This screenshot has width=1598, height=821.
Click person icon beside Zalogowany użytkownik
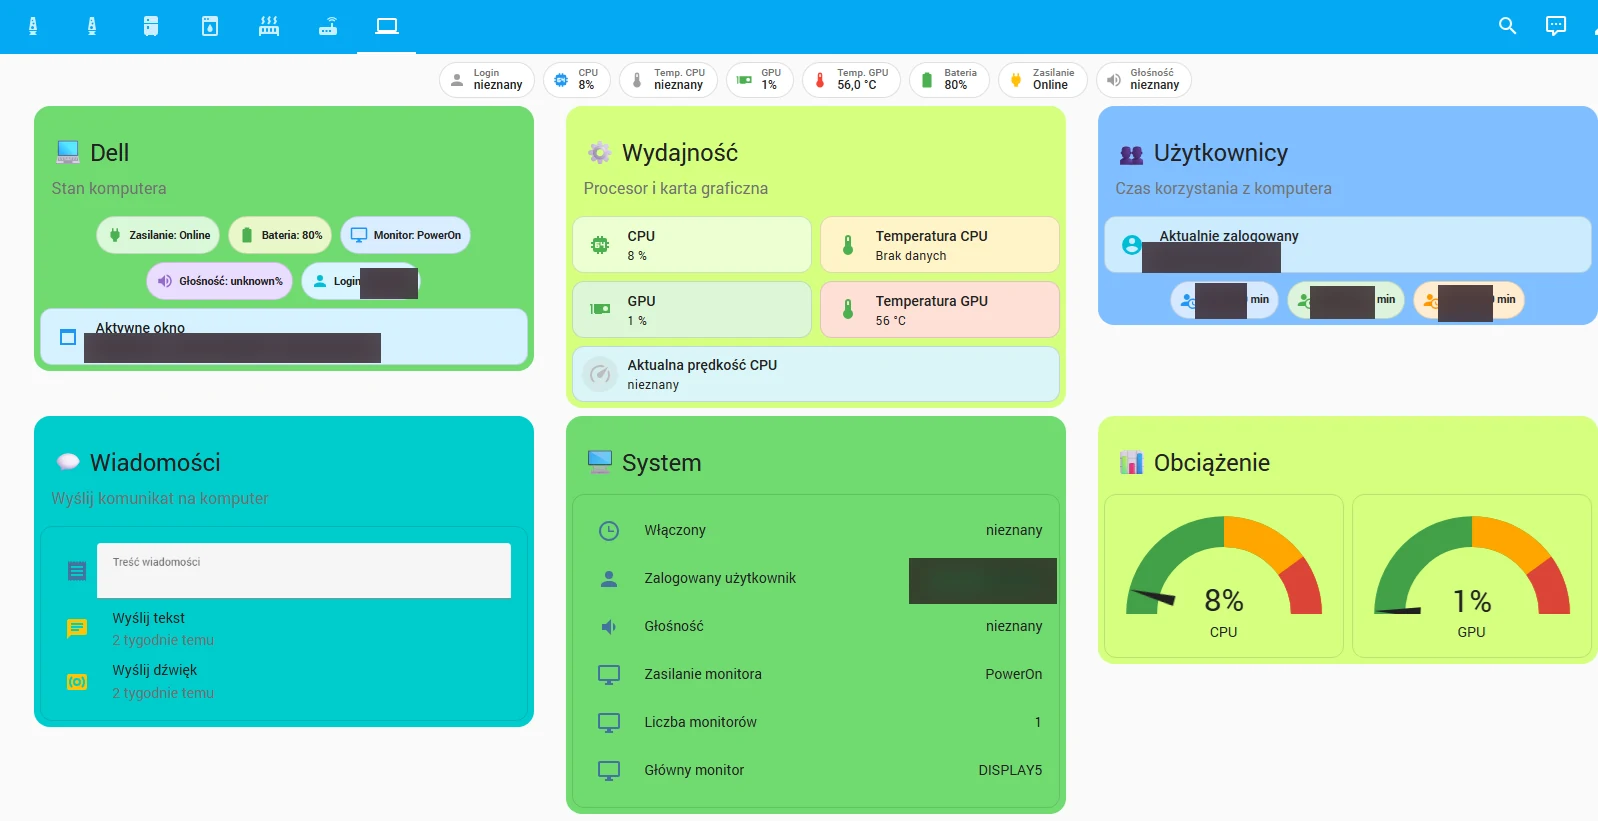tap(609, 578)
